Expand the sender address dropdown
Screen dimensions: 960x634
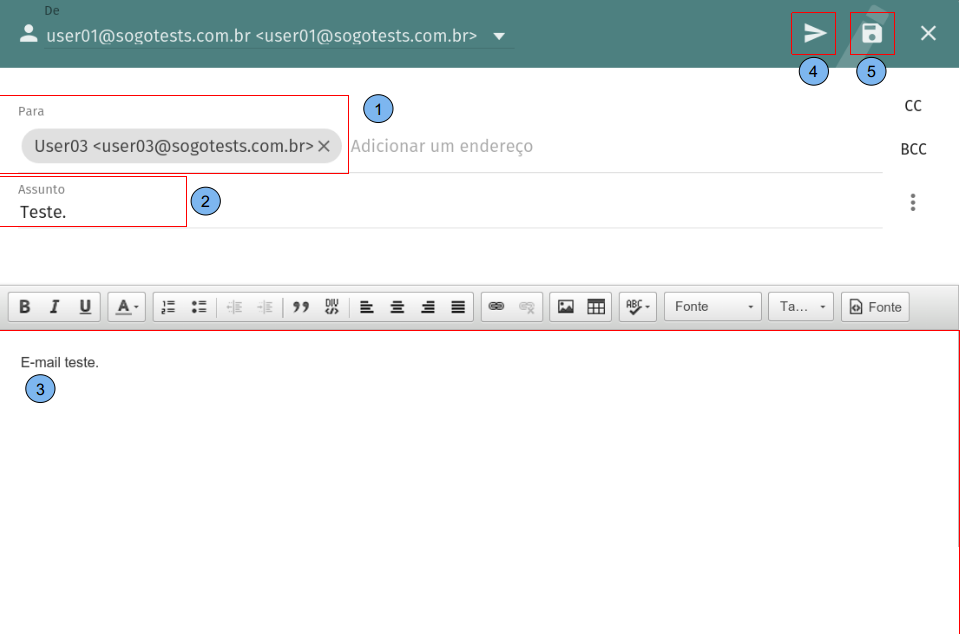pos(499,37)
